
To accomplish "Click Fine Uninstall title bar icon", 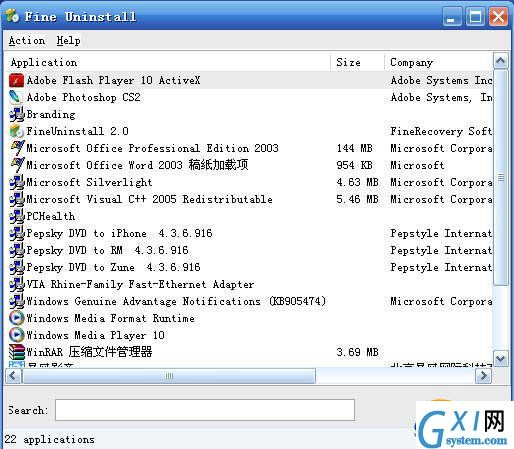I will click(12, 16).
